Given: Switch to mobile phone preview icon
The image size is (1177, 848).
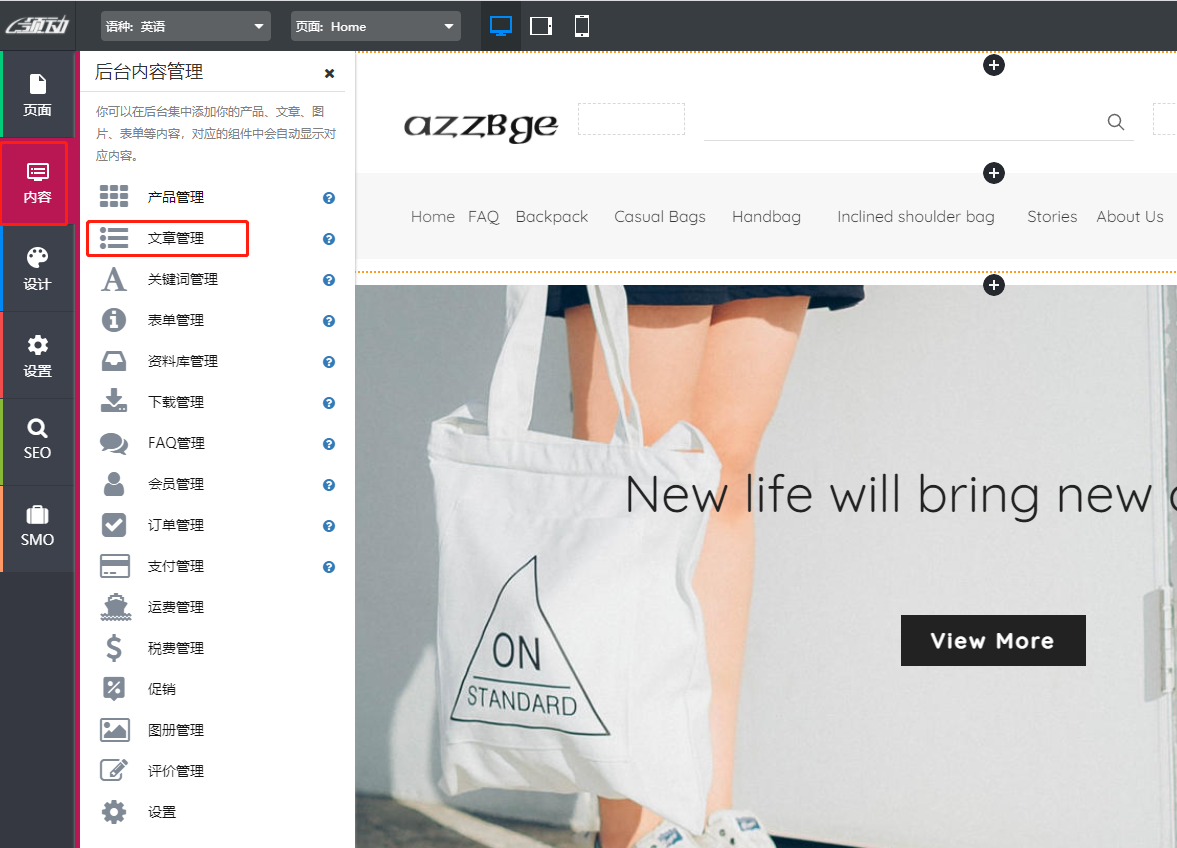Looking at the screenshot, I should click(x=581, y=26).
